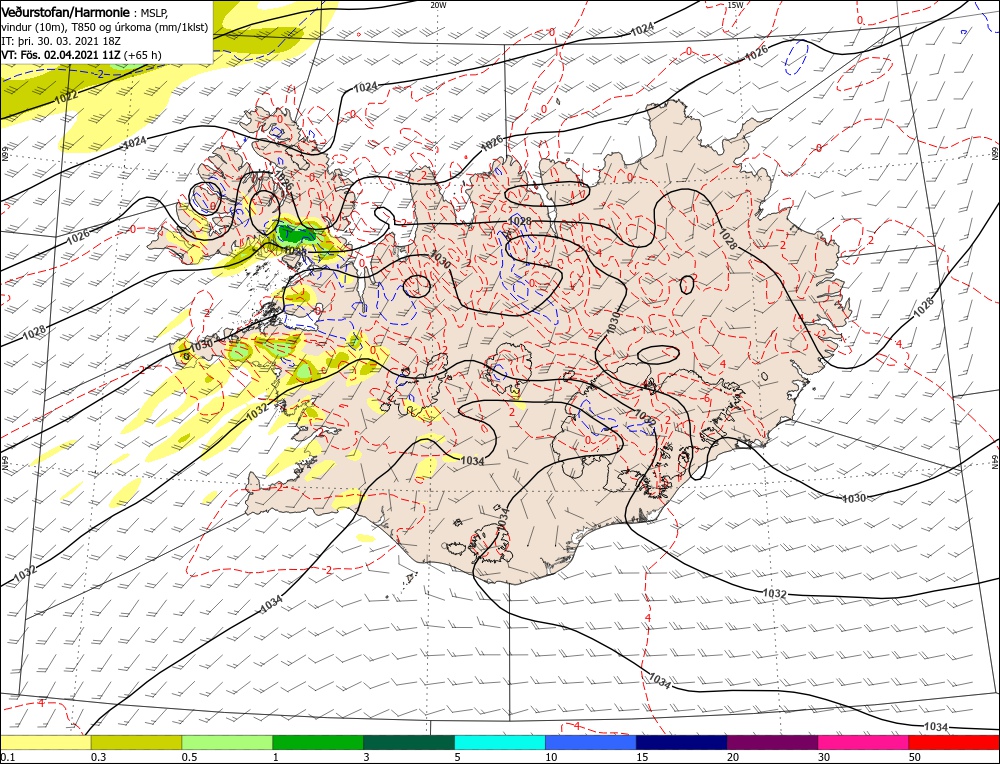Image resolution: width=1000 pixels, height=764 pixels.
Task: Click the valid time 'VT: Fös. 02.04.2021 11Z'
Action: [x=61, y=55]
